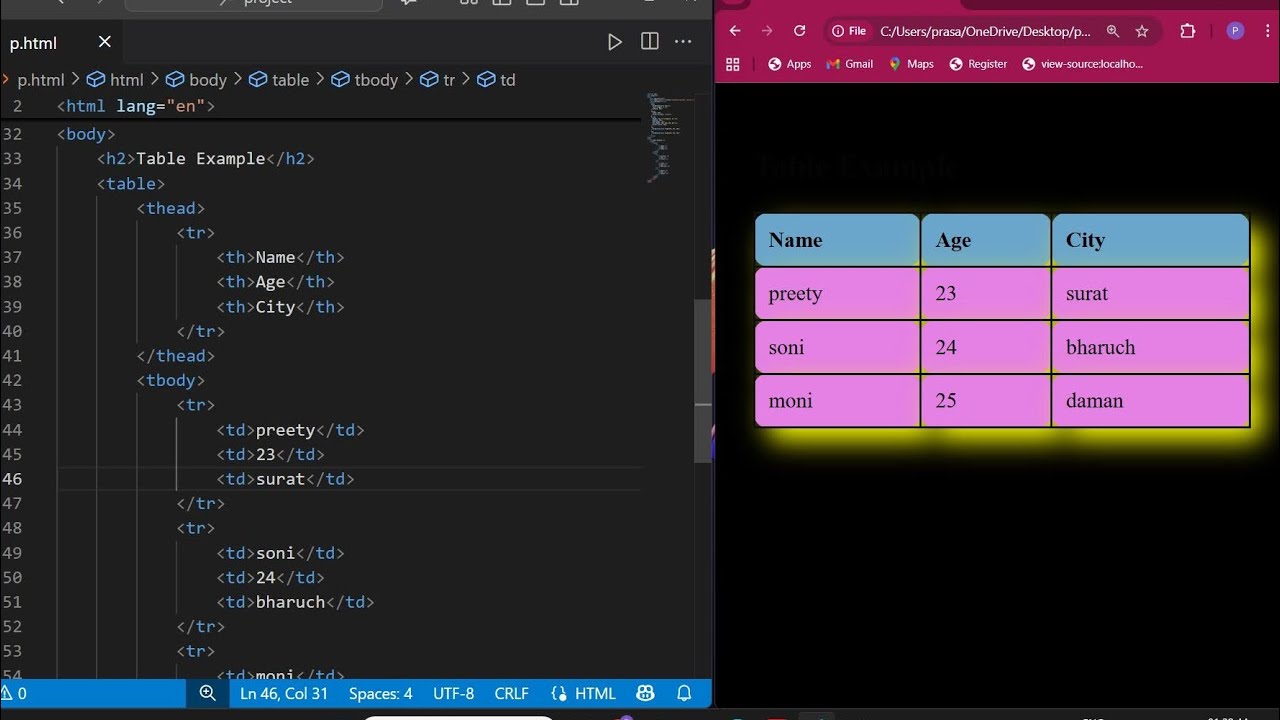Image resolution: width=1280 pixels, height=720 pixels.
Task: Click the Chrome address bar URL
Action: [x=985, y=31]
